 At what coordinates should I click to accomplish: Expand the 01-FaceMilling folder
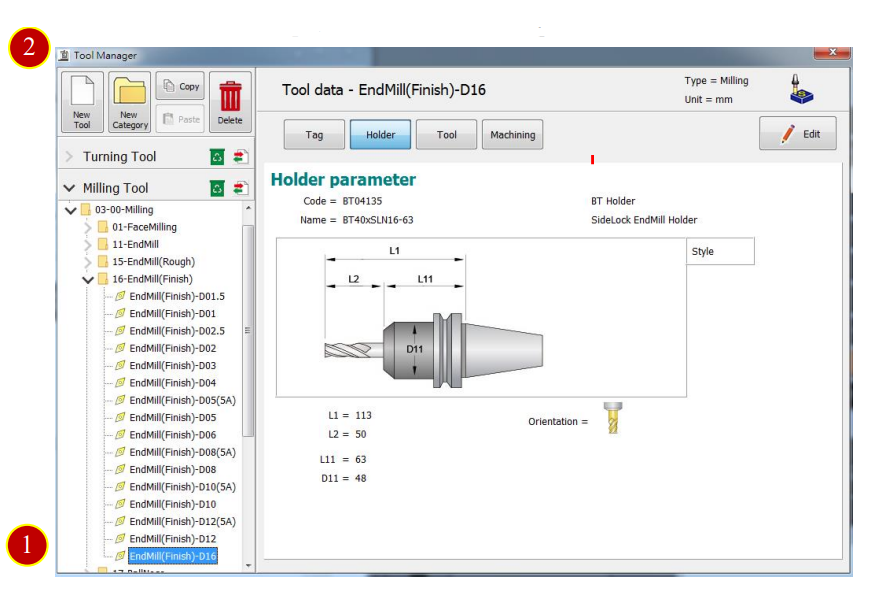[88, 227]
